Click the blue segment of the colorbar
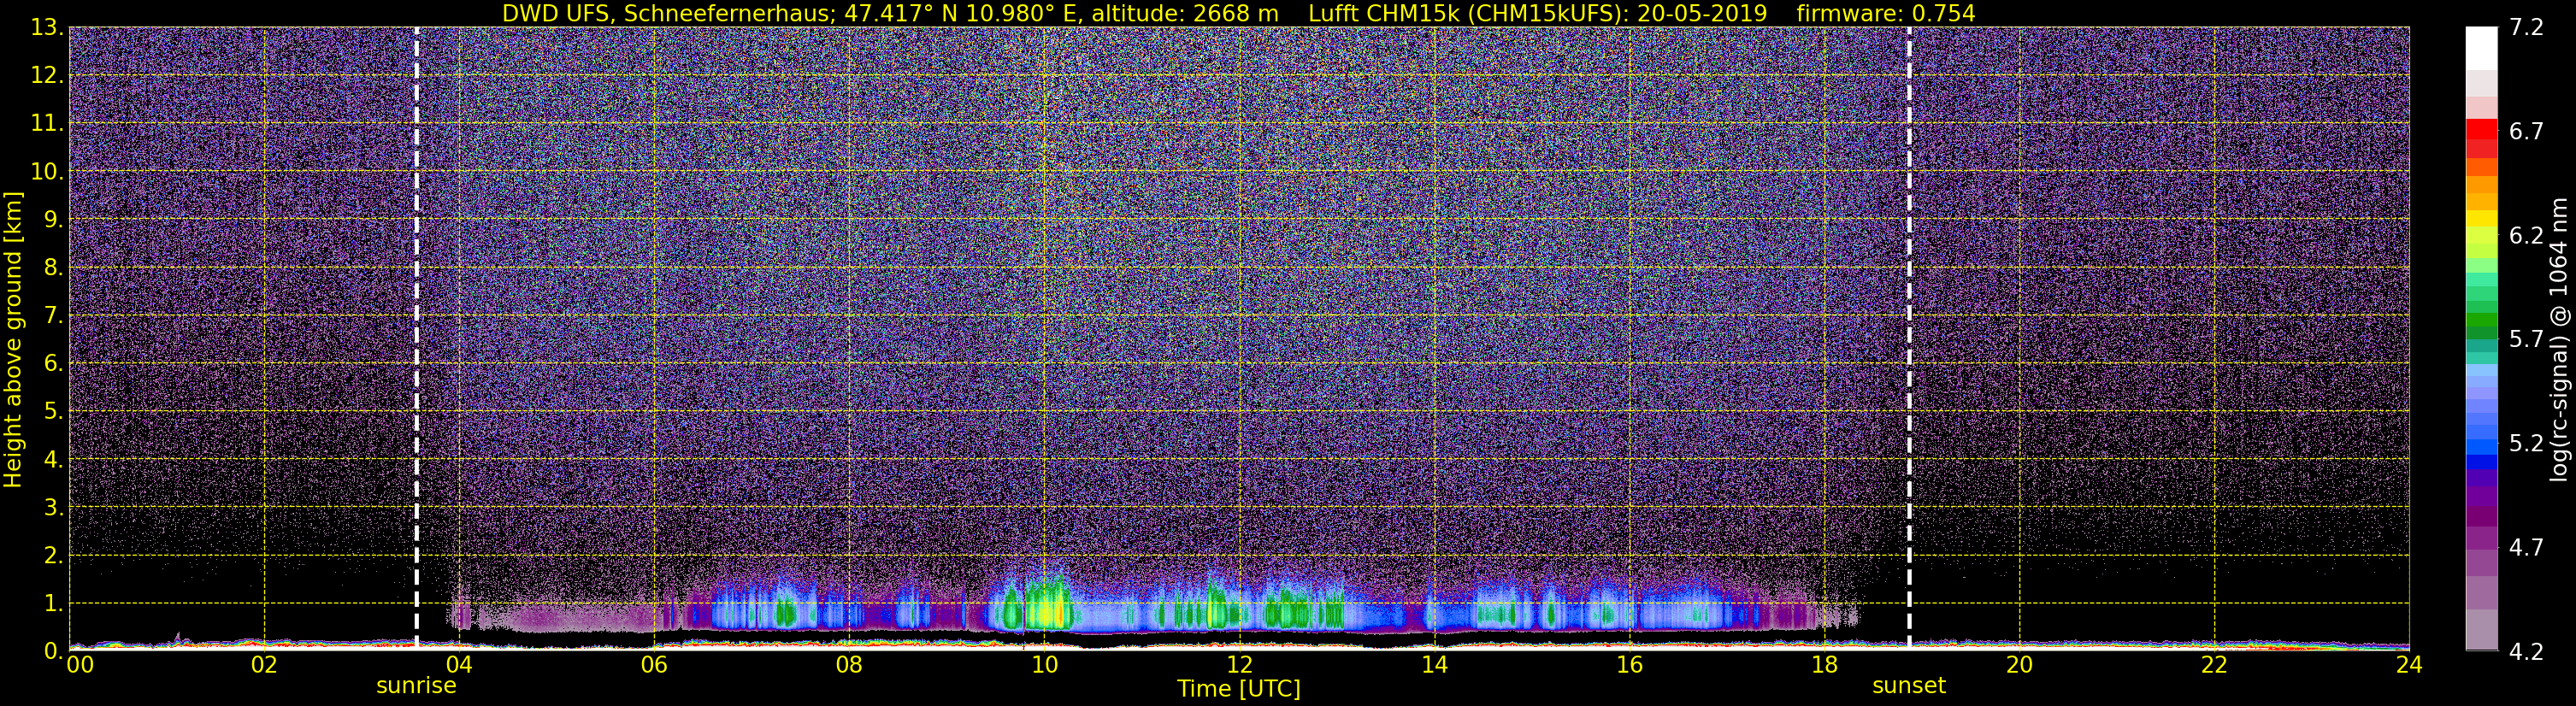 point(2481,461)
